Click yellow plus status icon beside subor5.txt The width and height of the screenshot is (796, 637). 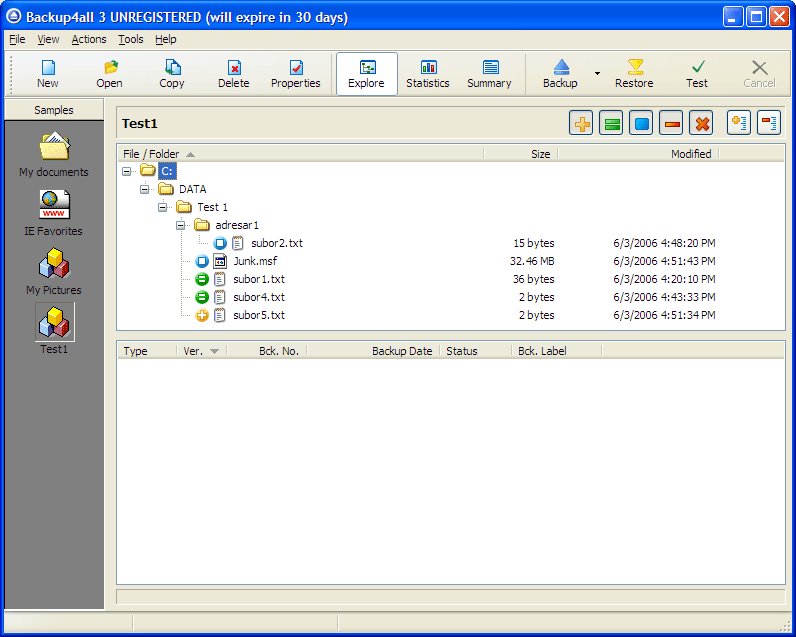(x=202, y=315)
